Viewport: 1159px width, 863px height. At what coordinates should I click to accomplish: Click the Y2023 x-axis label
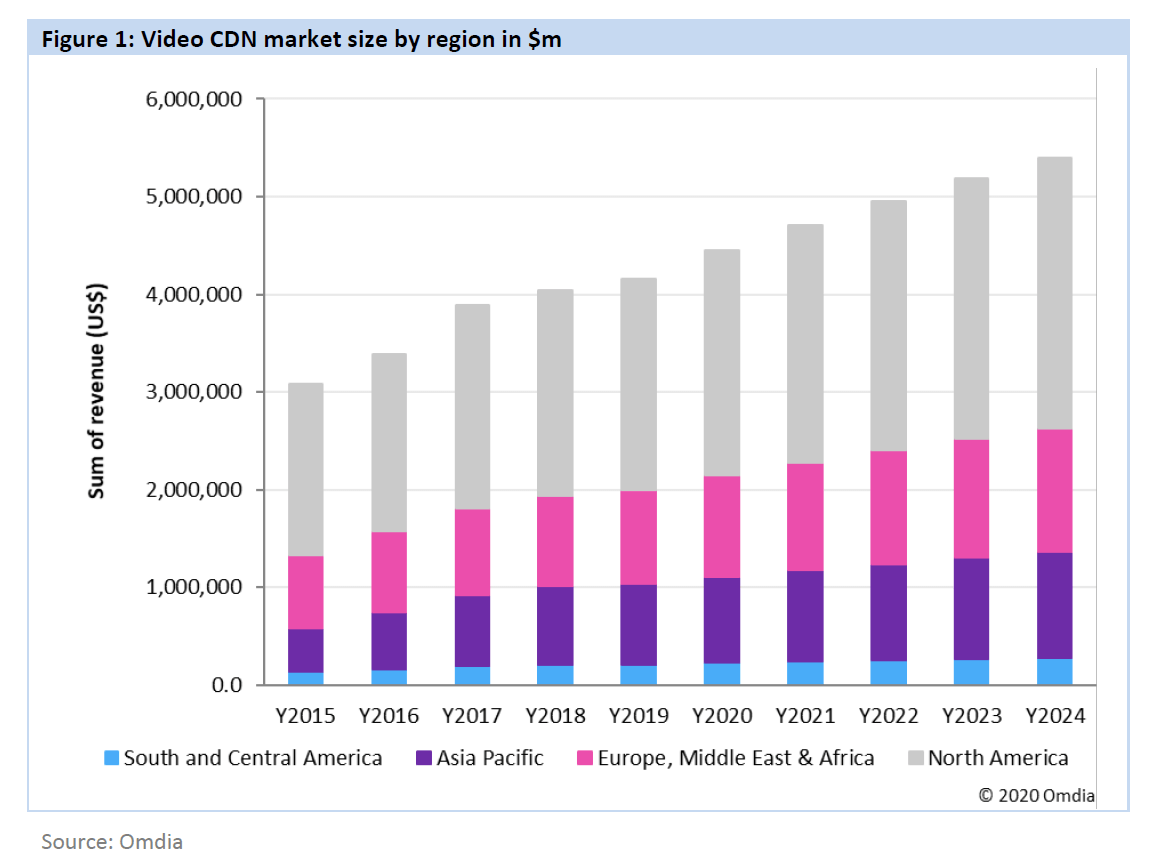[972, 716]
